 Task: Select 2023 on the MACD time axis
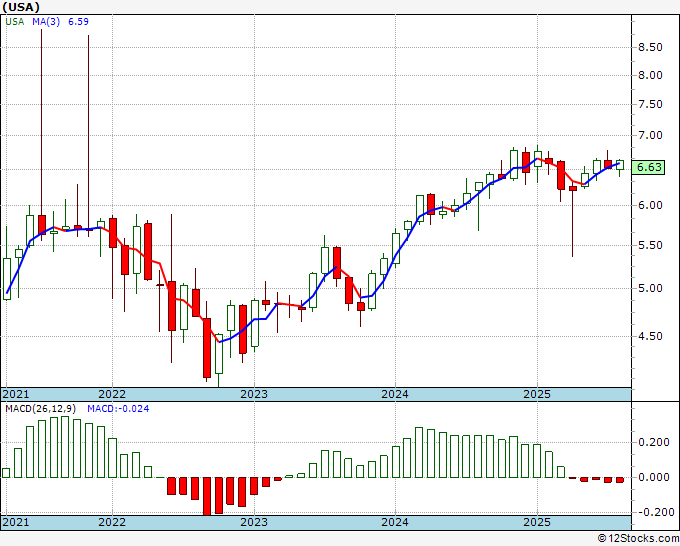254,522
